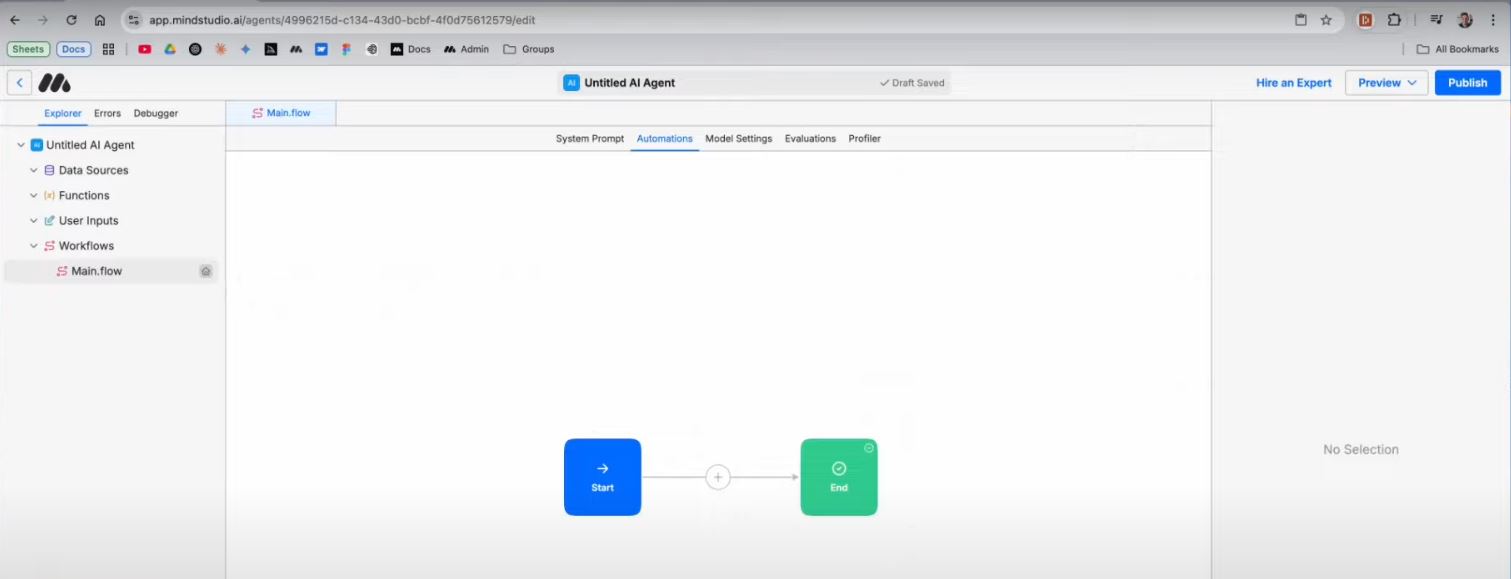Click the AI badge next to Untitled AI Agent

[571, 82]
